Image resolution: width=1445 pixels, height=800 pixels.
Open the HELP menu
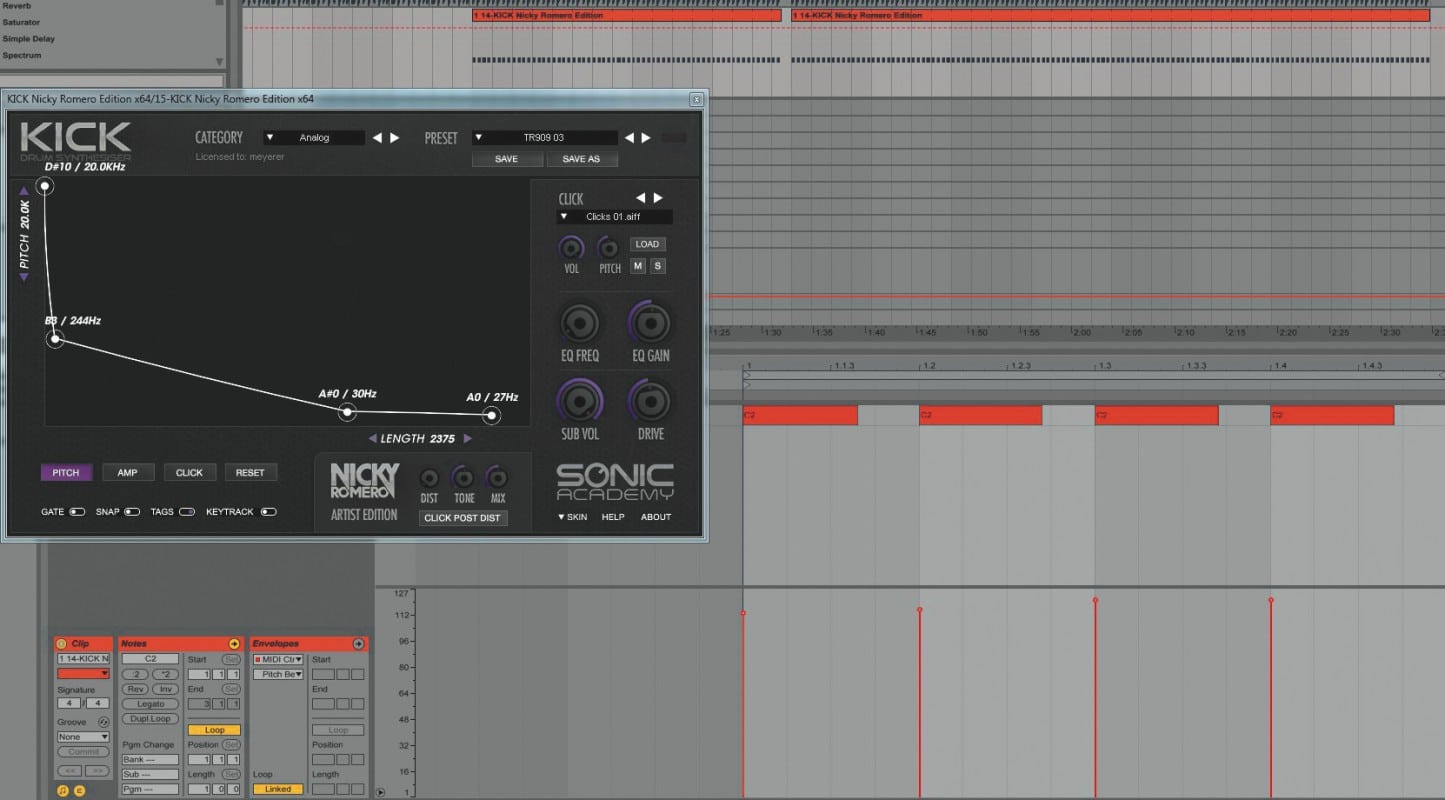pyautogui.click(x=613, y=517)
